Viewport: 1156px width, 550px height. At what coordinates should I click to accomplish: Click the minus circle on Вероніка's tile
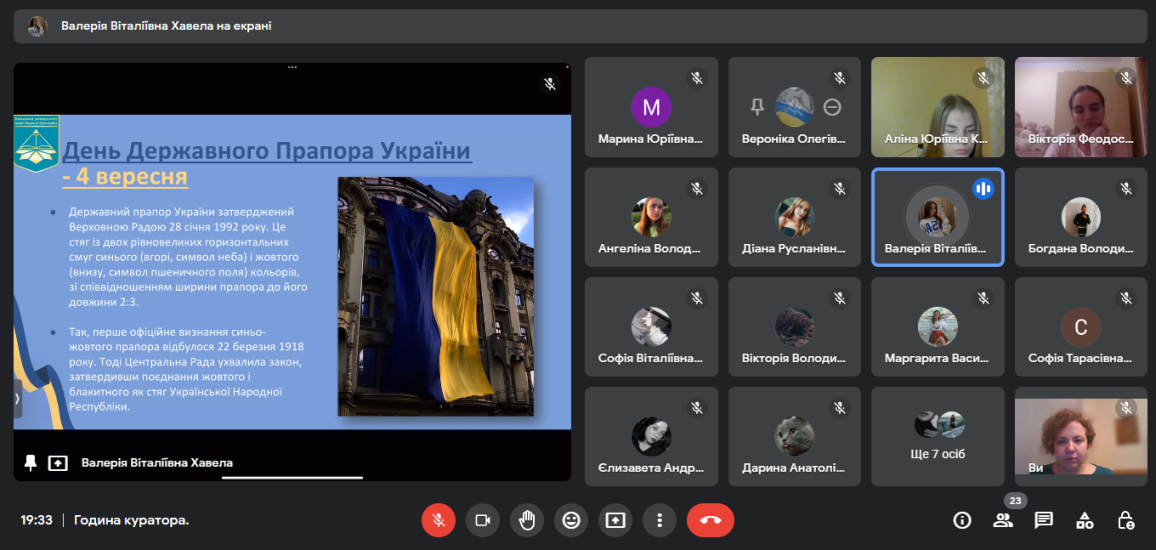(x=832, y=107)
